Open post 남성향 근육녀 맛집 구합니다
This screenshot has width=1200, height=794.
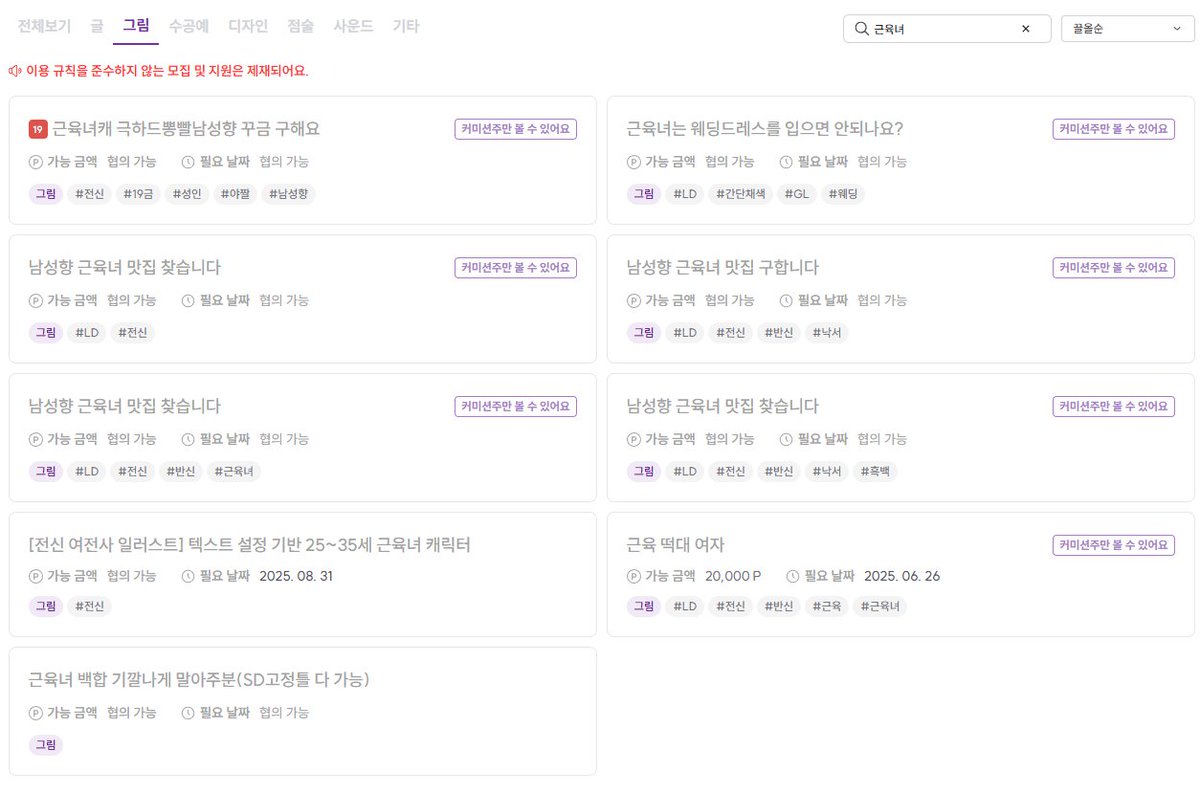pos(722,267)
